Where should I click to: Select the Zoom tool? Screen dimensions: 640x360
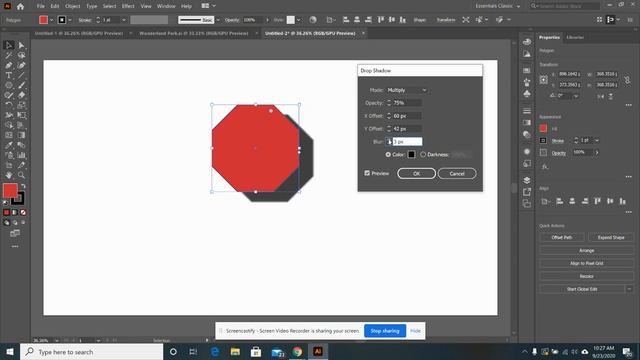21,175
